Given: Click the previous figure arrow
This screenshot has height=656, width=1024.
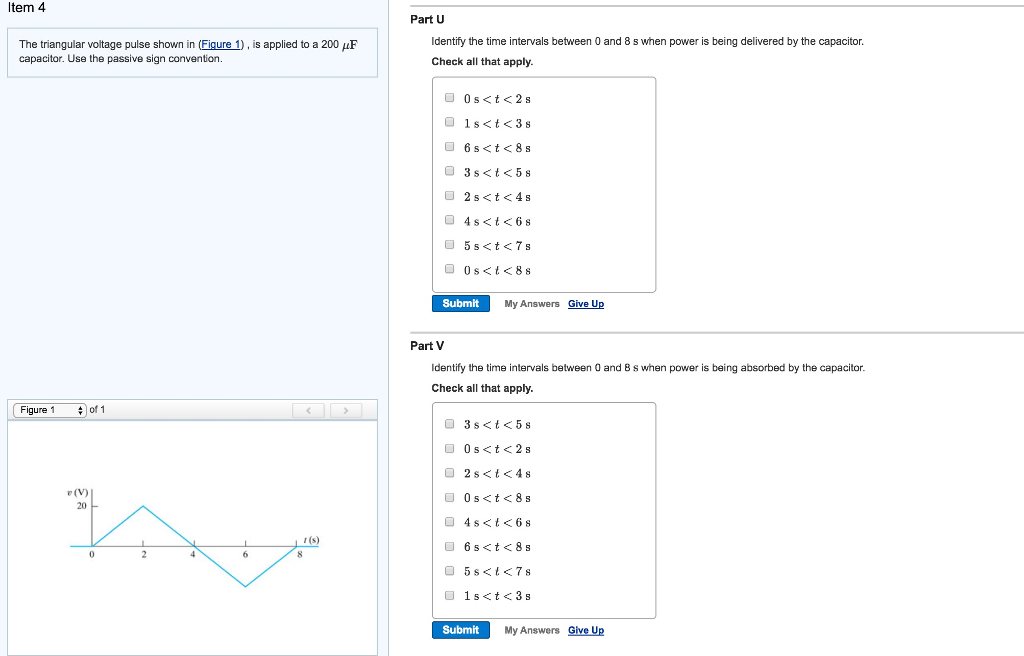Looking at the screenshot, I should coord(308,410).
